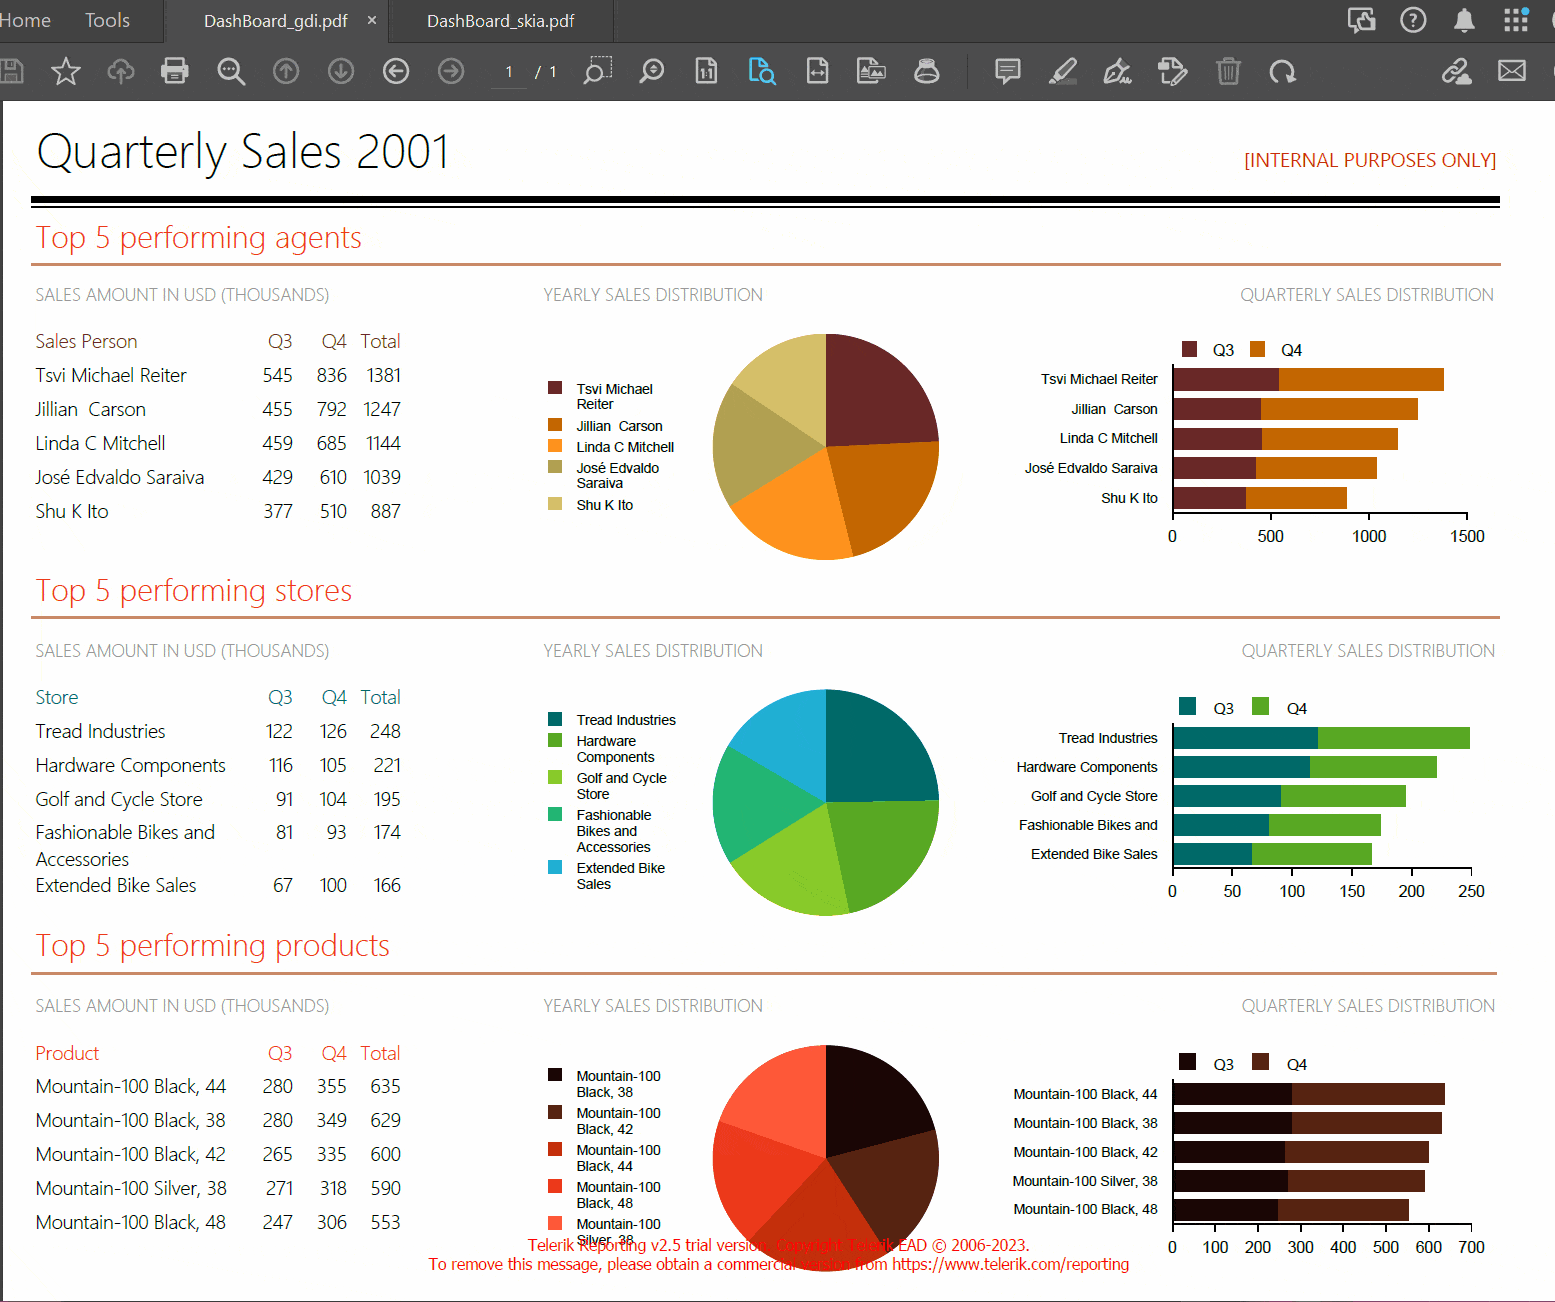This screenshot has width=1555, height=1302.
Task: Open the Home menu
Action: [26, 20]
